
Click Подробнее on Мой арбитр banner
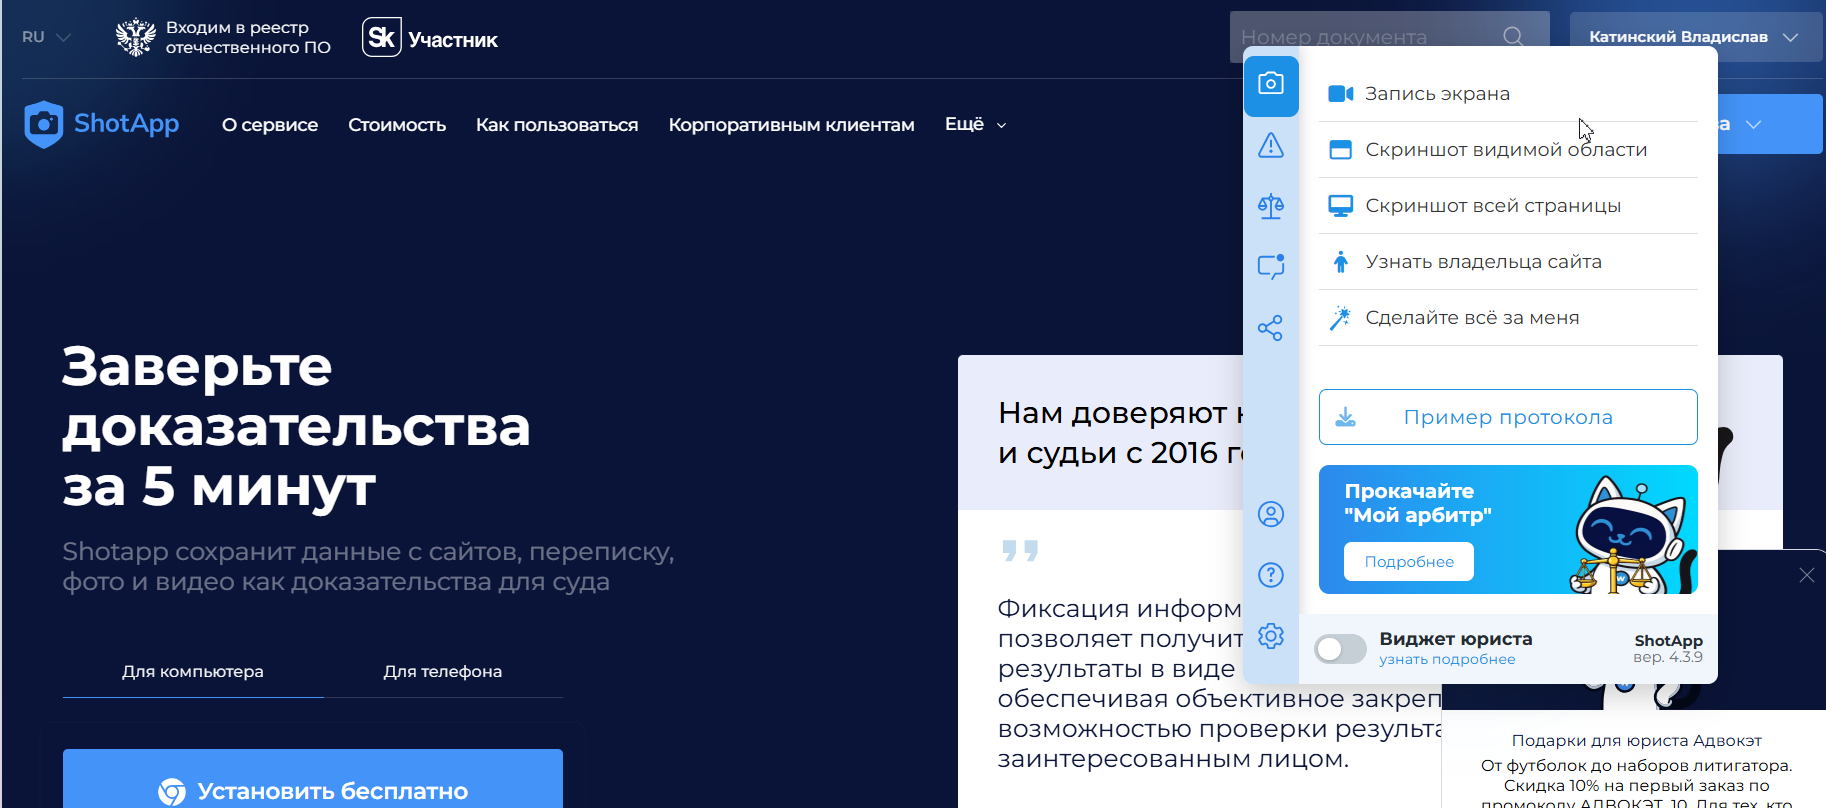click(1409, 562)
